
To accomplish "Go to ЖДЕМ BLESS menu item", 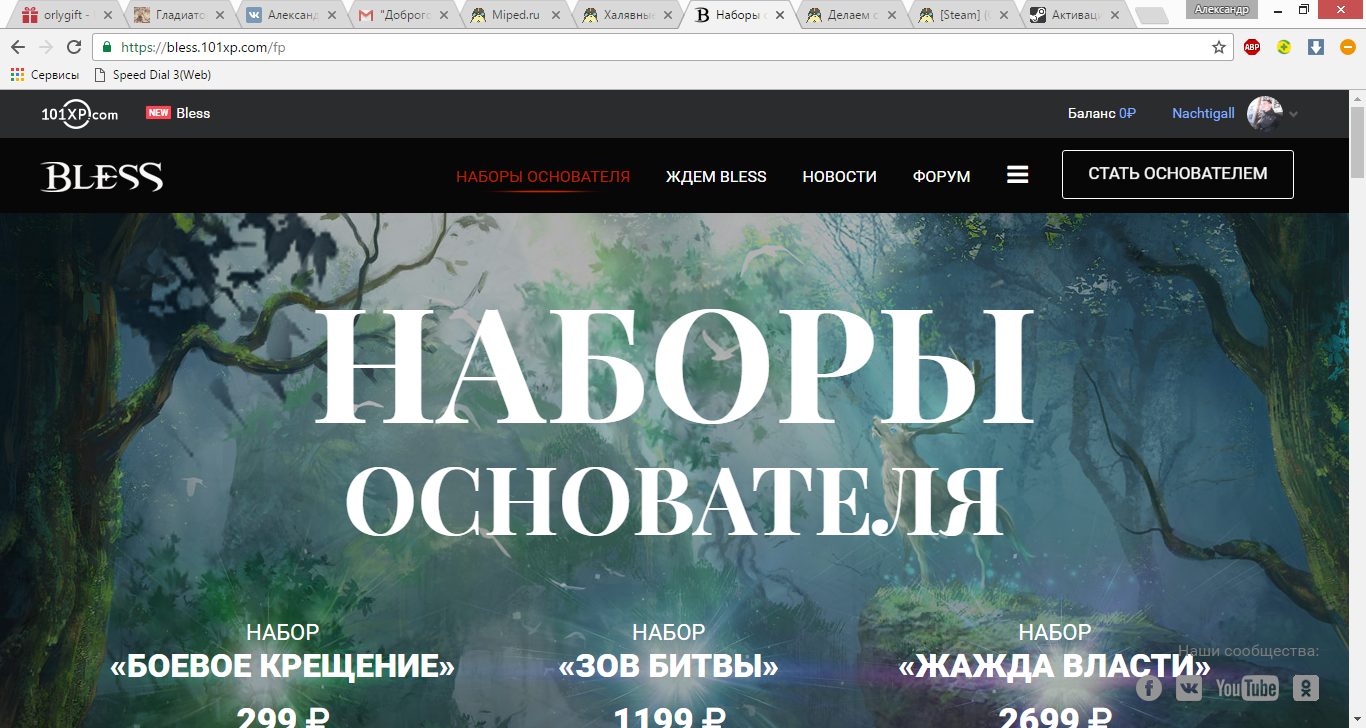I will (x=716, y=177).
